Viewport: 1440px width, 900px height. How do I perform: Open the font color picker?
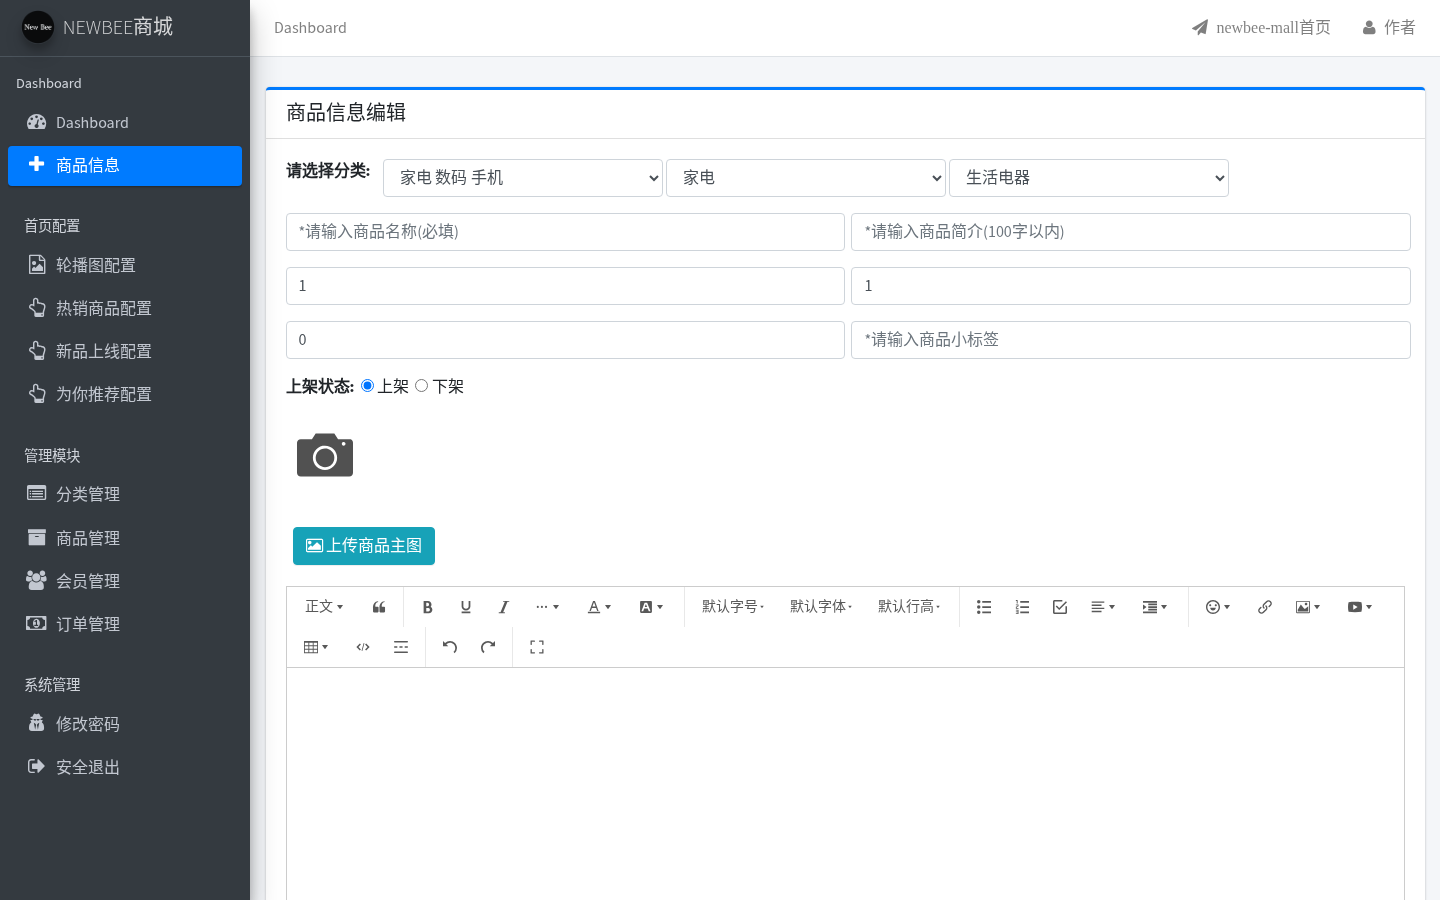coord(599,607)
